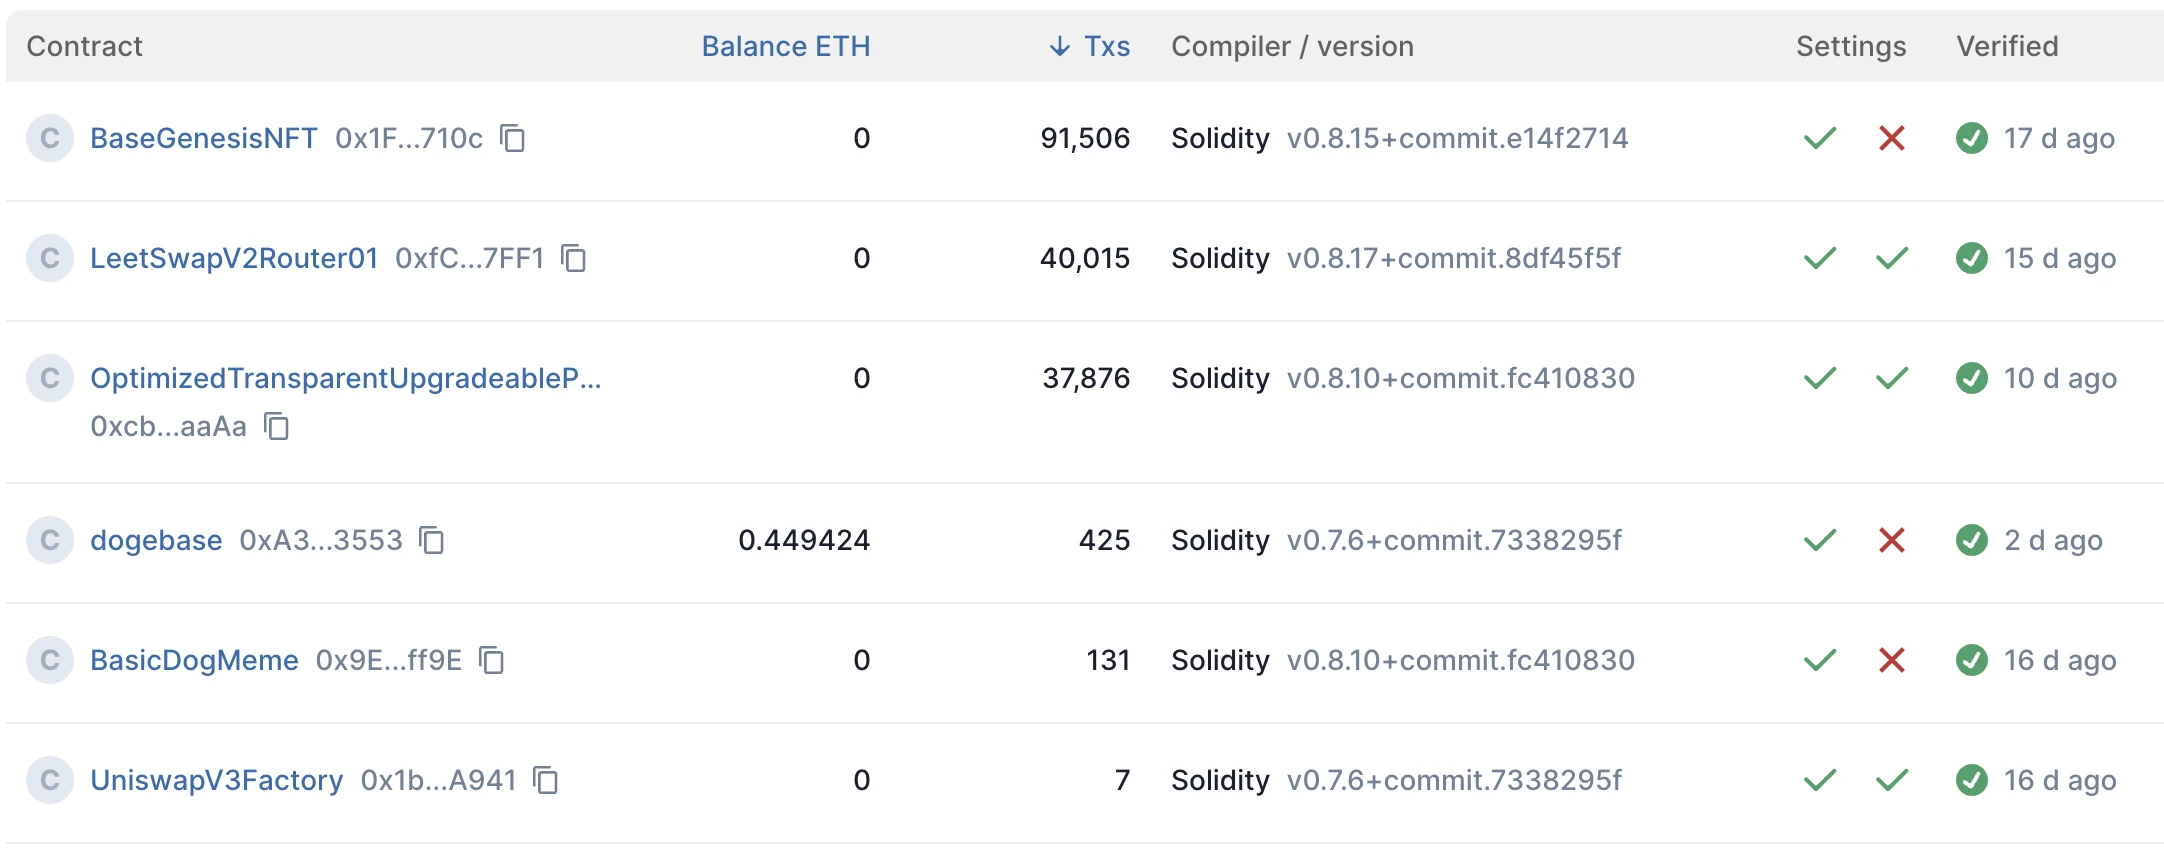Copy the UniswapV3Factory contract address
The width and height of the screenshot is (2164, 852).
[x=546, y=780]
